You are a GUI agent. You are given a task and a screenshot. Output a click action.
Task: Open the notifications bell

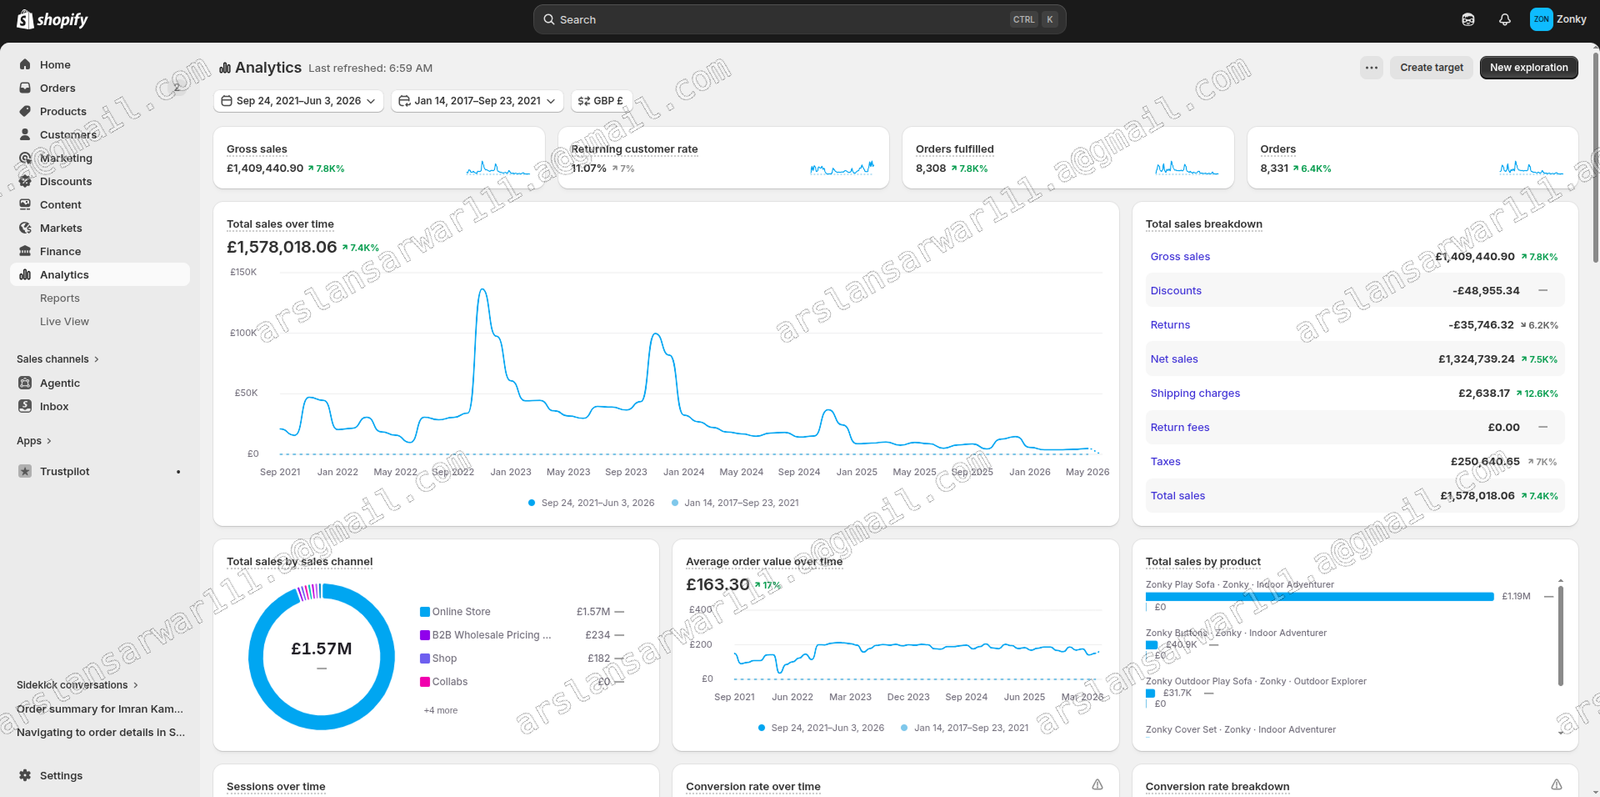(x=1505, y=19)
